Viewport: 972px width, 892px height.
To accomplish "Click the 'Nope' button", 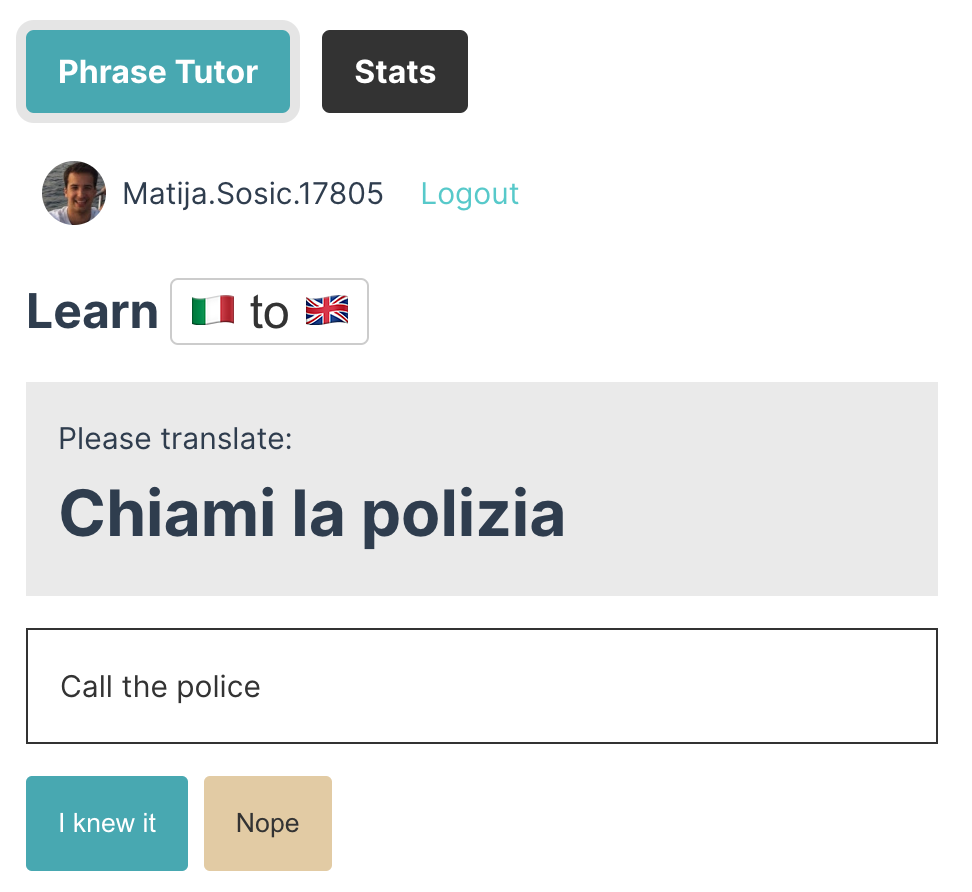I will click(267, 823).
